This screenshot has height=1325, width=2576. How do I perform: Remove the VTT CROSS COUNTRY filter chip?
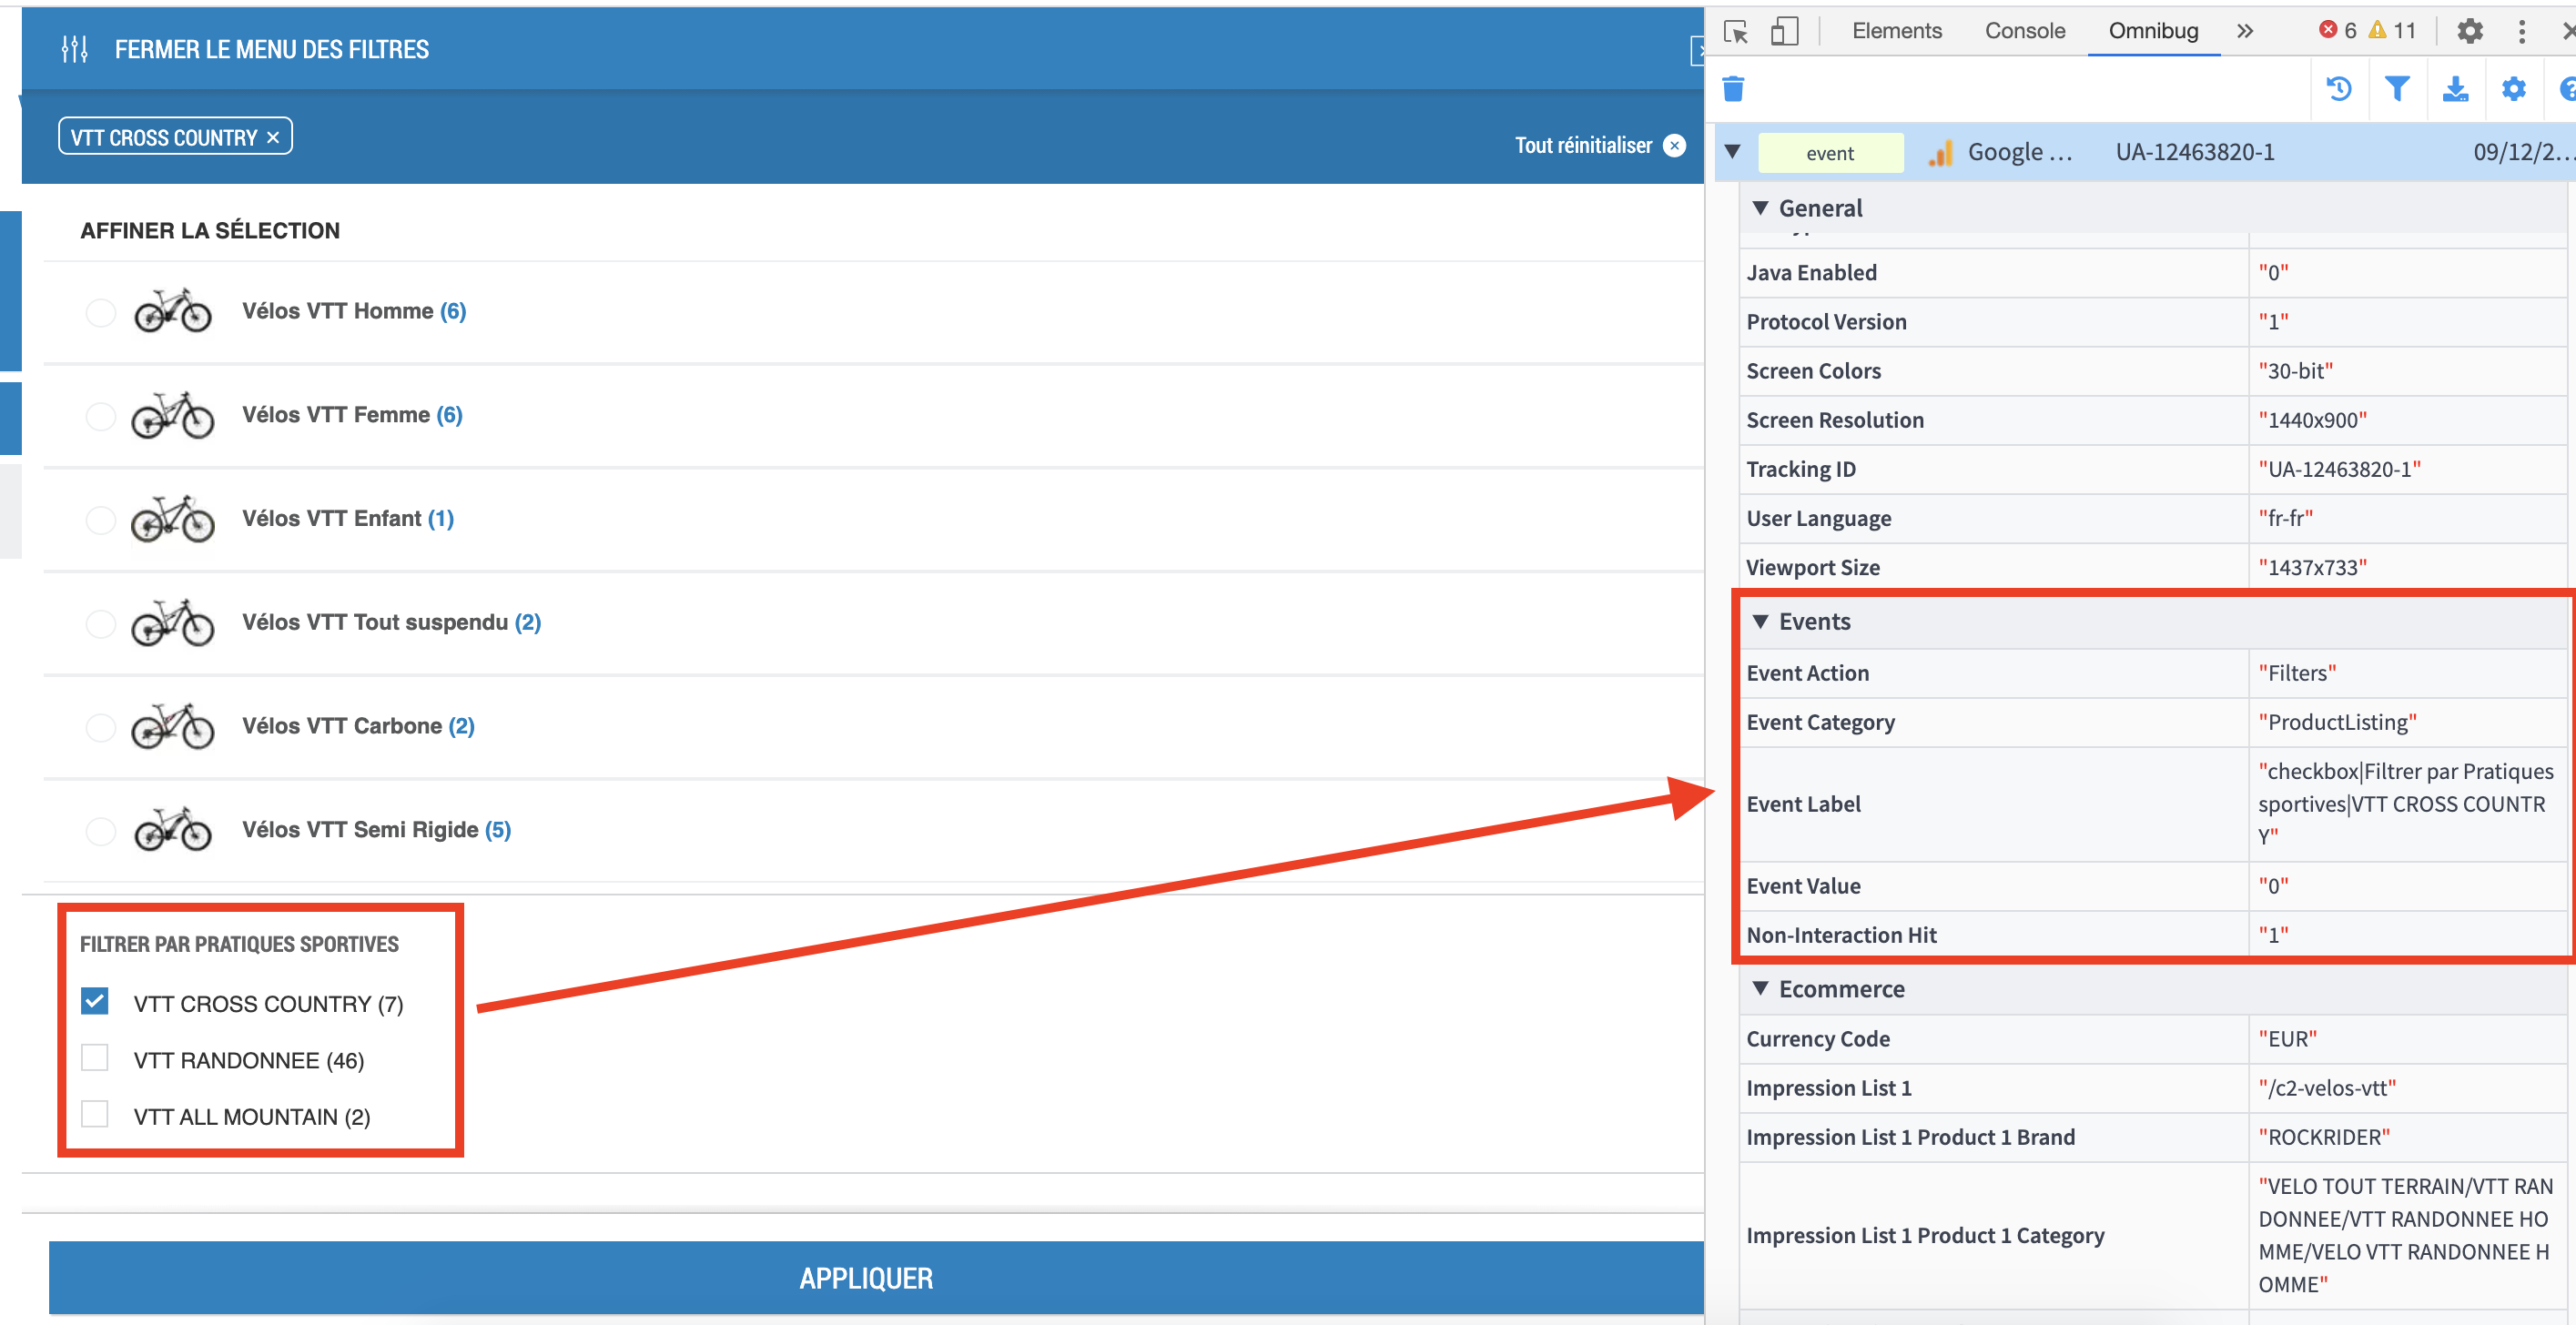pos(273,138)
